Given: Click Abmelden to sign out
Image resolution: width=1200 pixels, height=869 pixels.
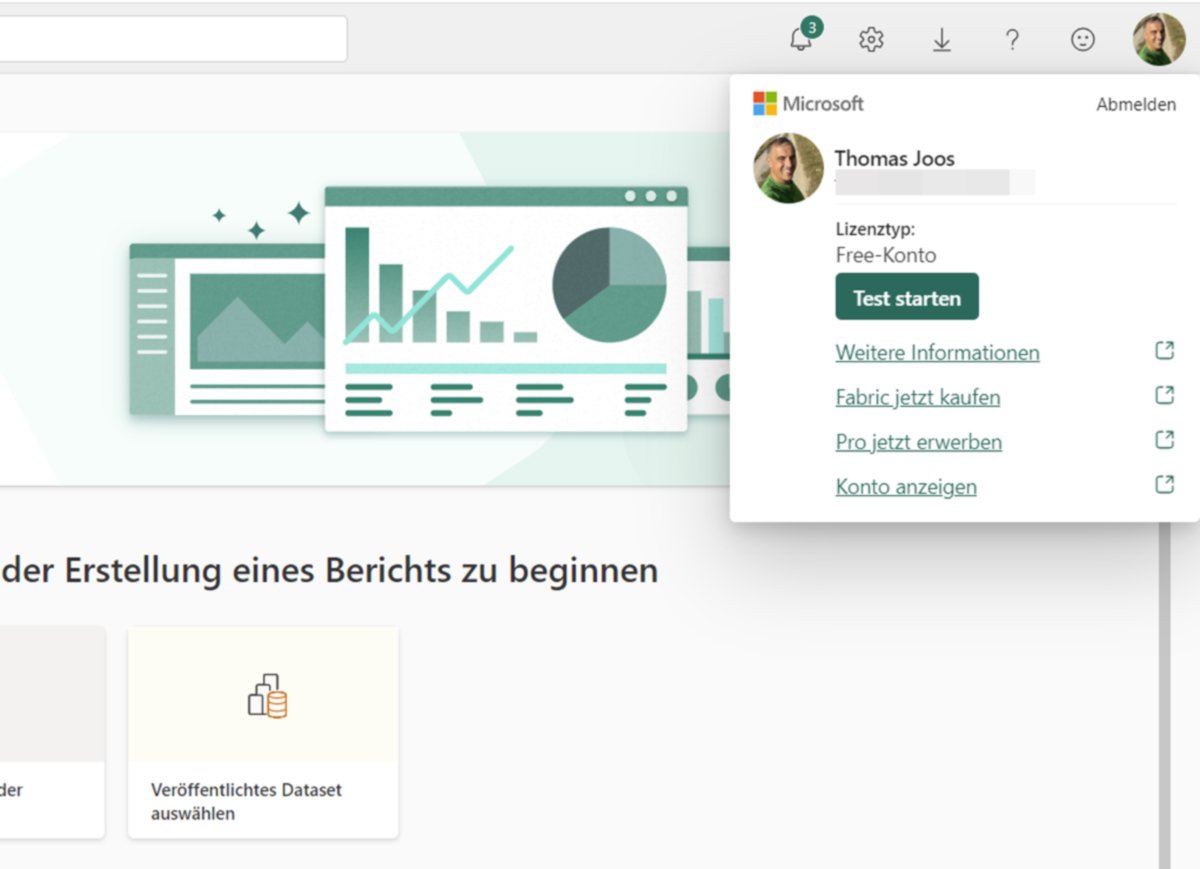Looking at the screenshot, I should click(1135, 105).
